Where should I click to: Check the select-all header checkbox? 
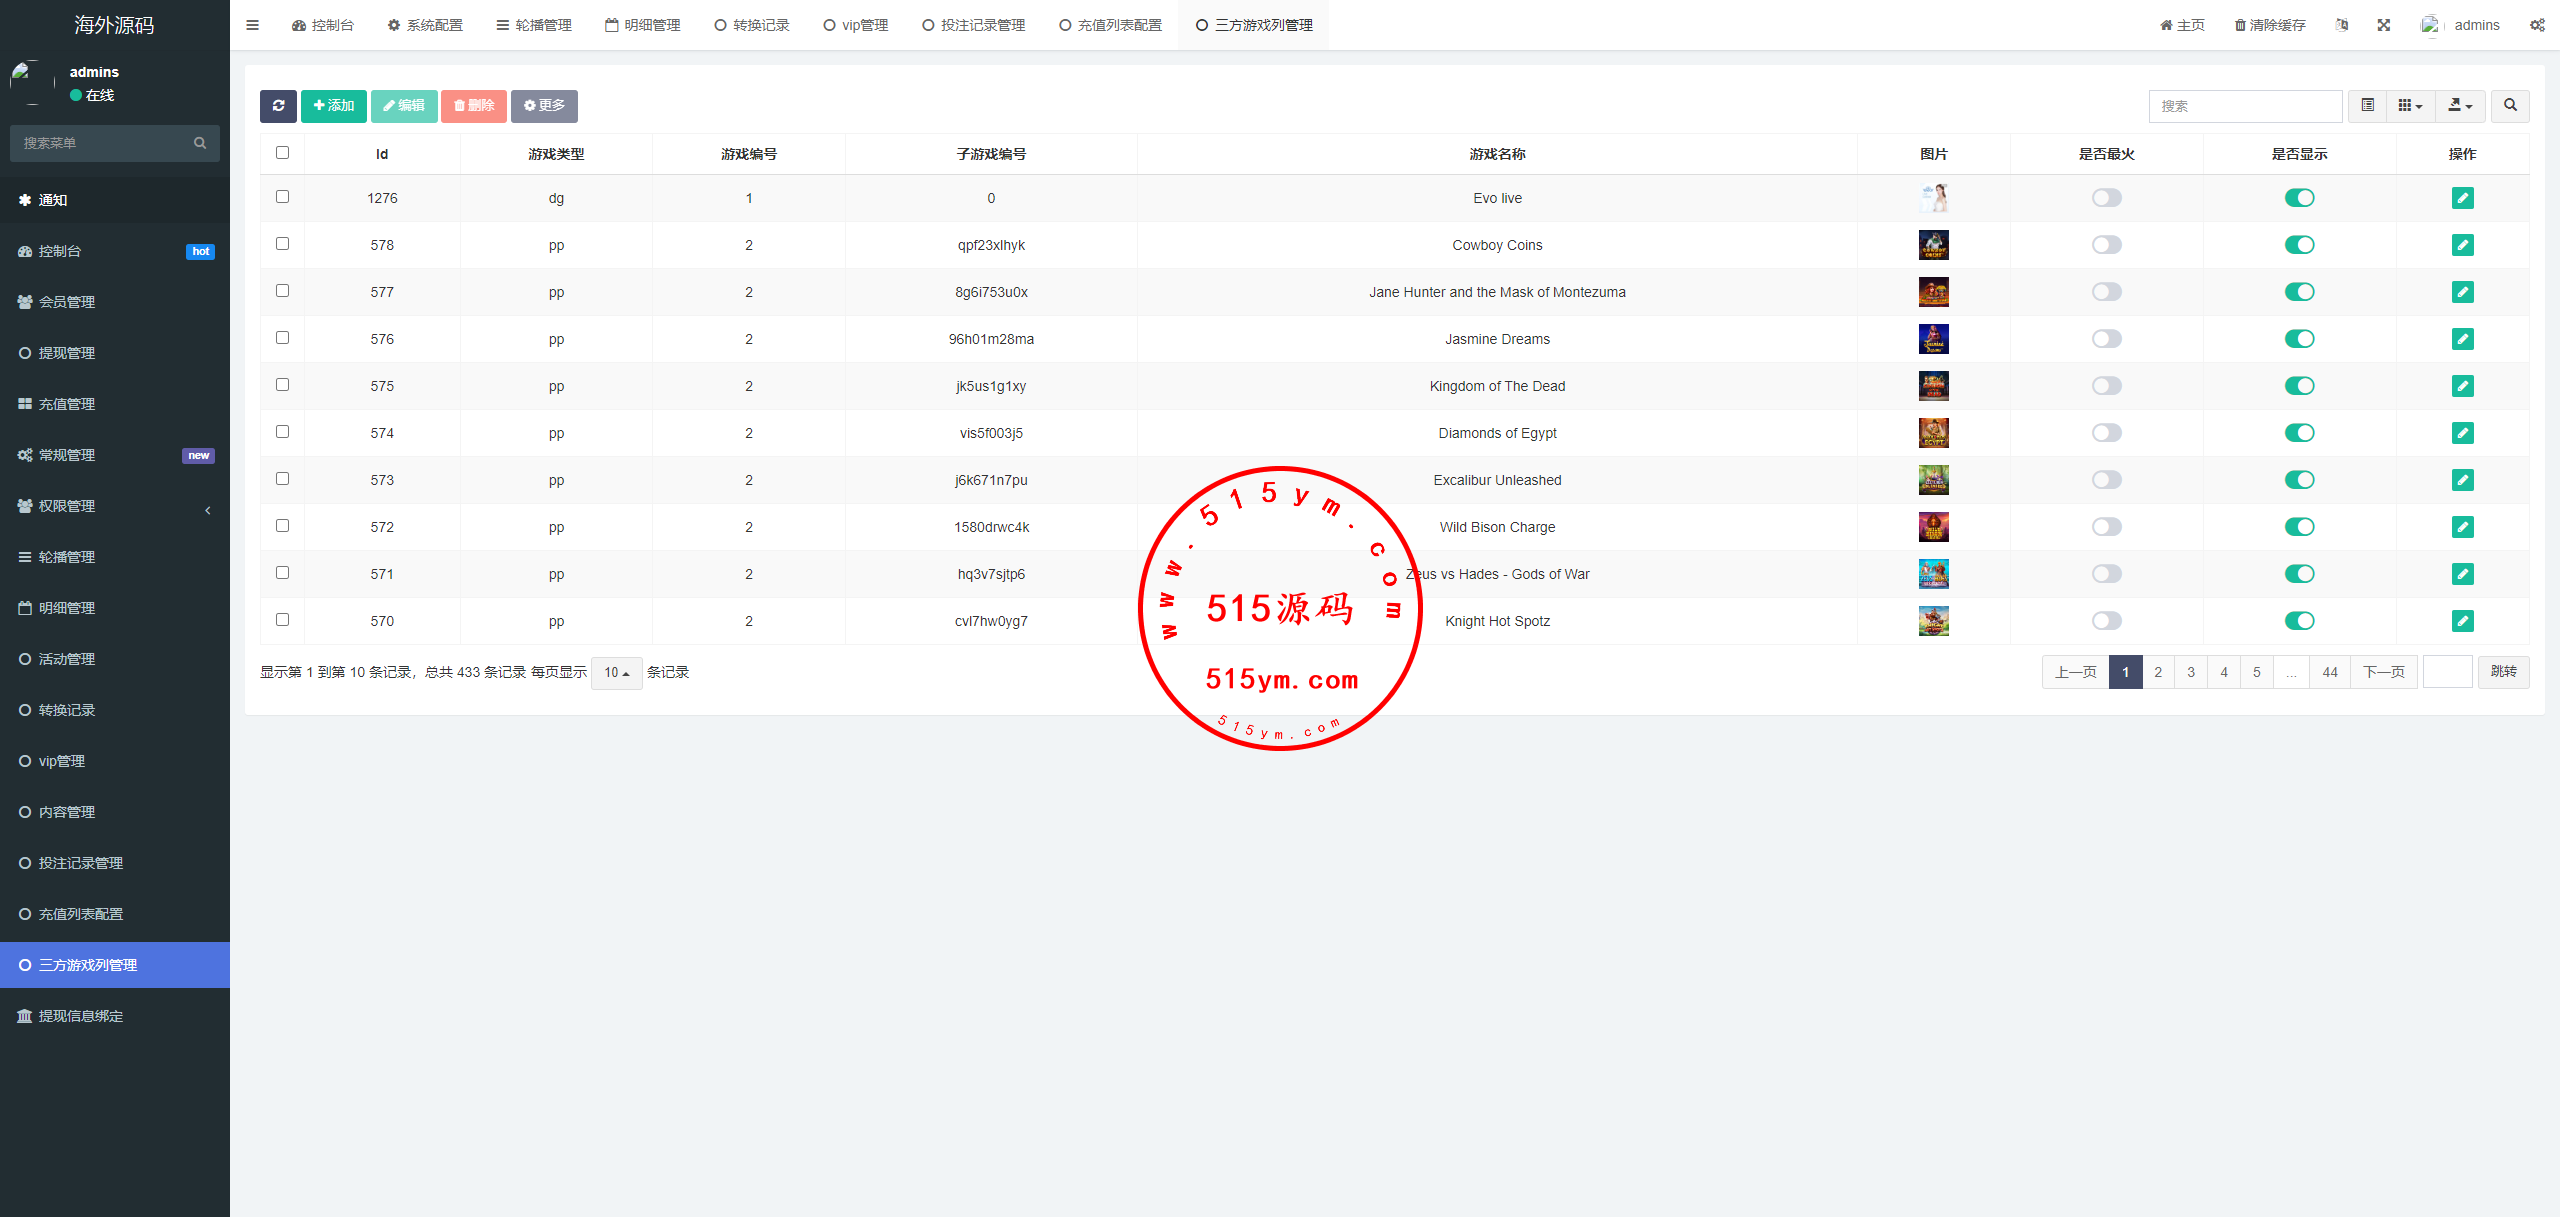click(x=282, y=153)
